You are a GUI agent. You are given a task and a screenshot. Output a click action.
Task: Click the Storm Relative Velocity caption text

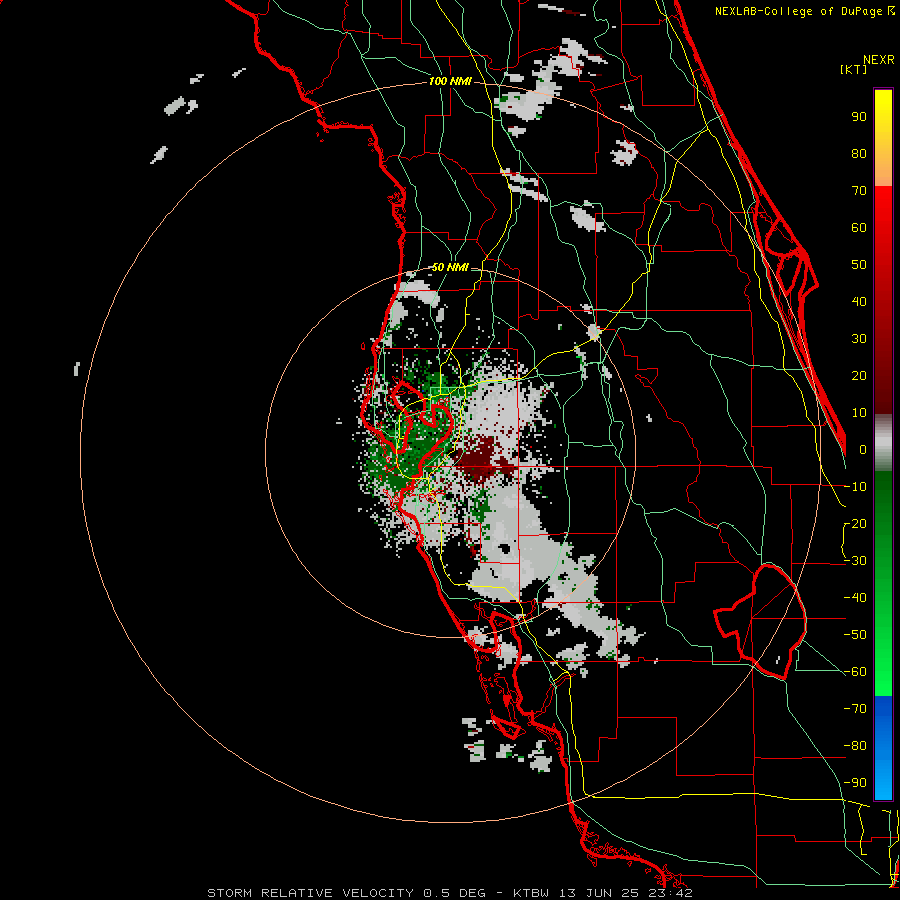450,893
